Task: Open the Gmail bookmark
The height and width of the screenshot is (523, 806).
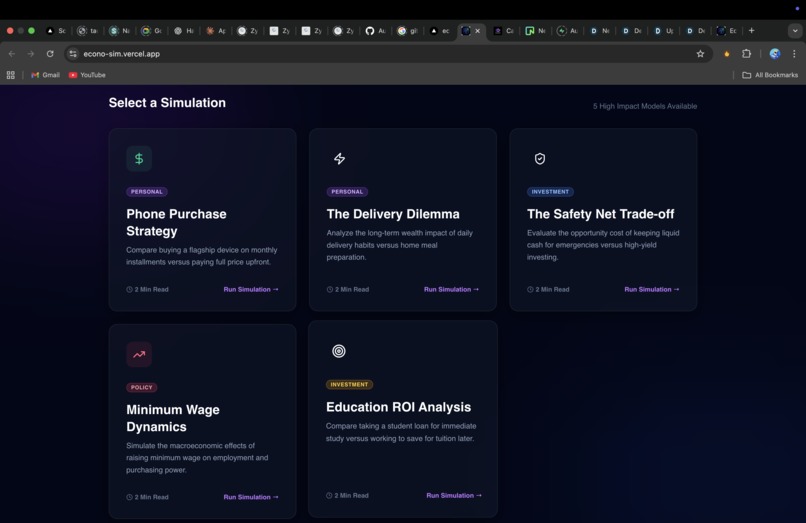Action: pyautogui.click(x=45, y=75)
